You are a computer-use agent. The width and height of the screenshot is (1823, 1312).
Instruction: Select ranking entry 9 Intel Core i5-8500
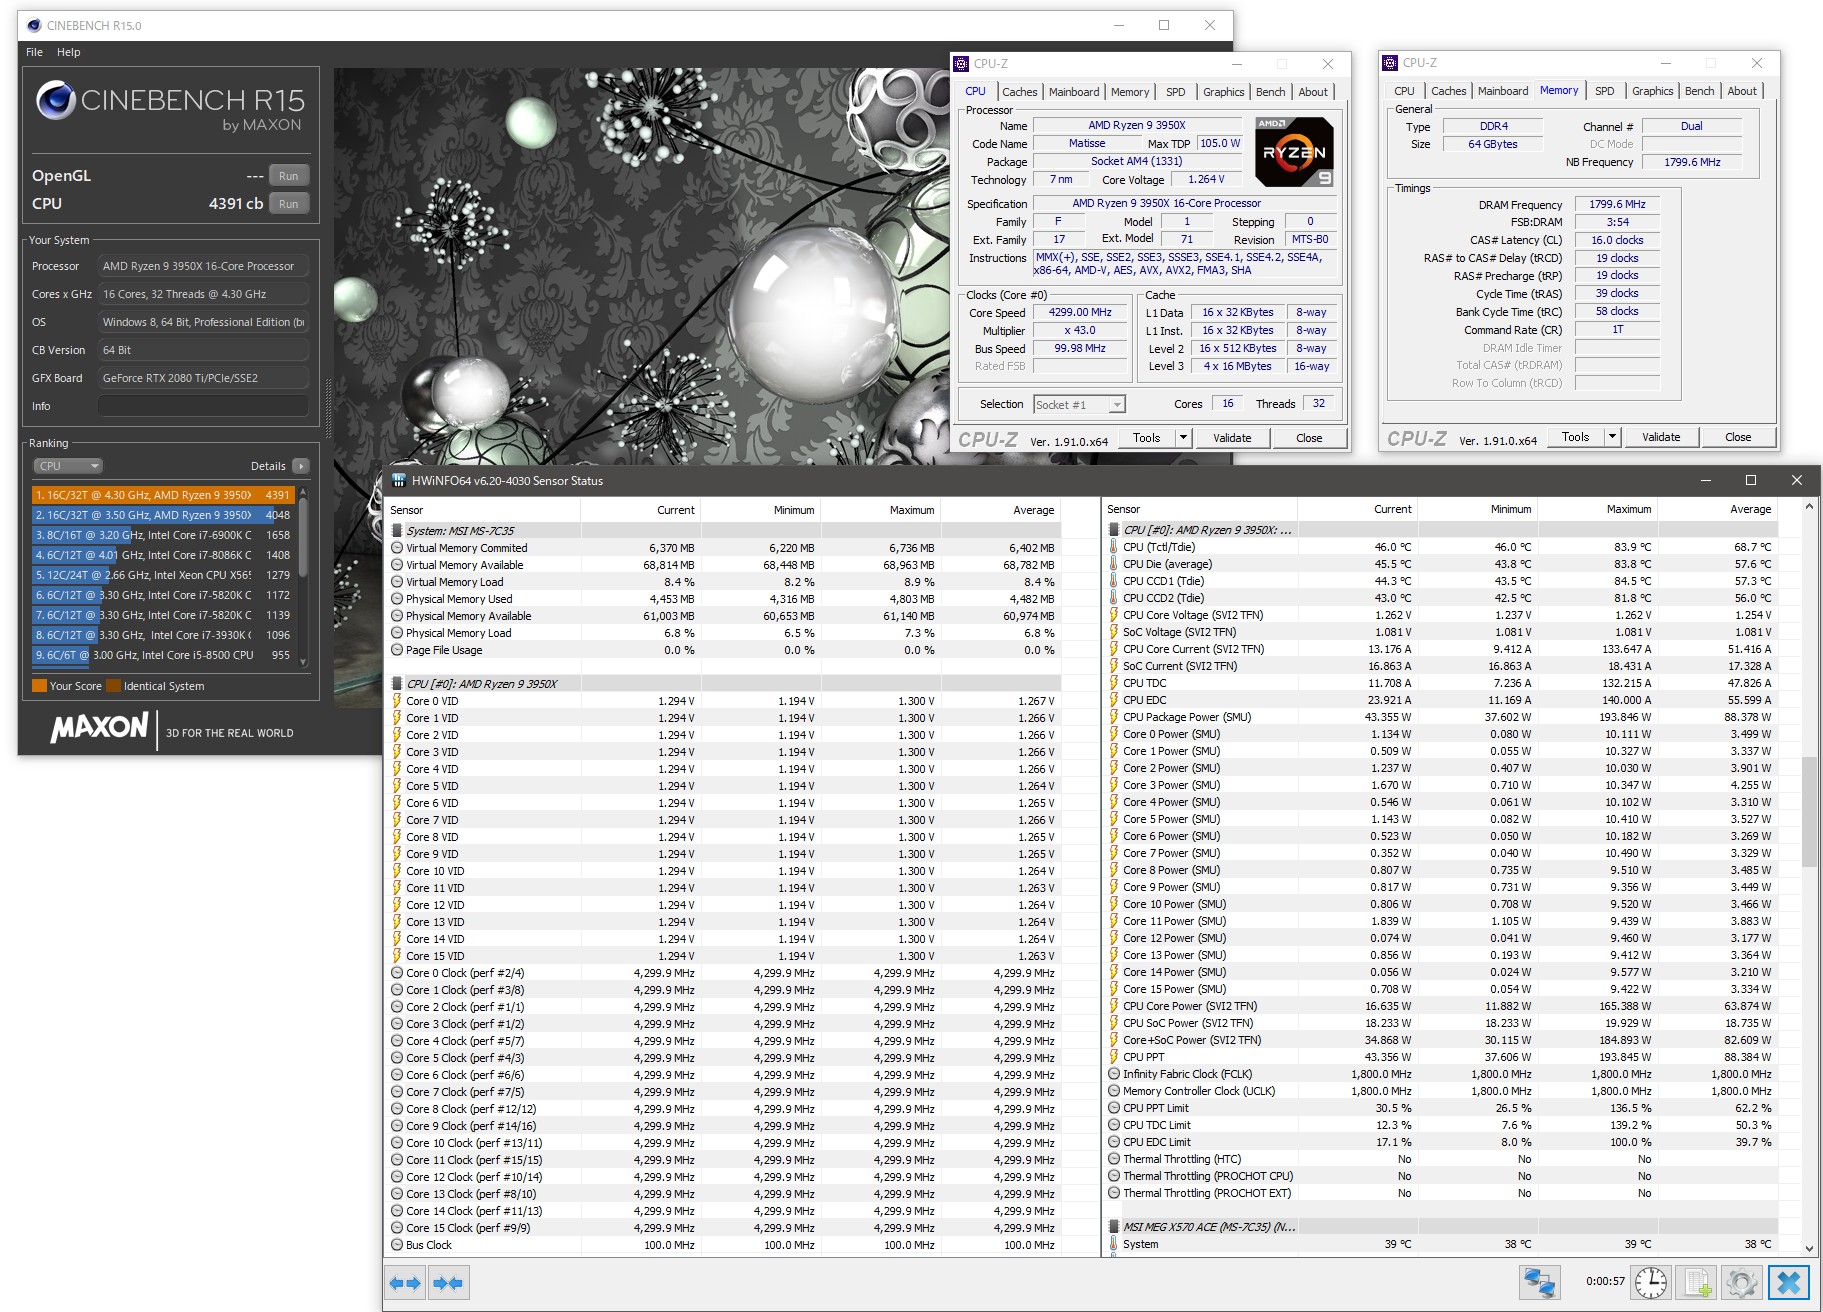[x=163, y=655]
